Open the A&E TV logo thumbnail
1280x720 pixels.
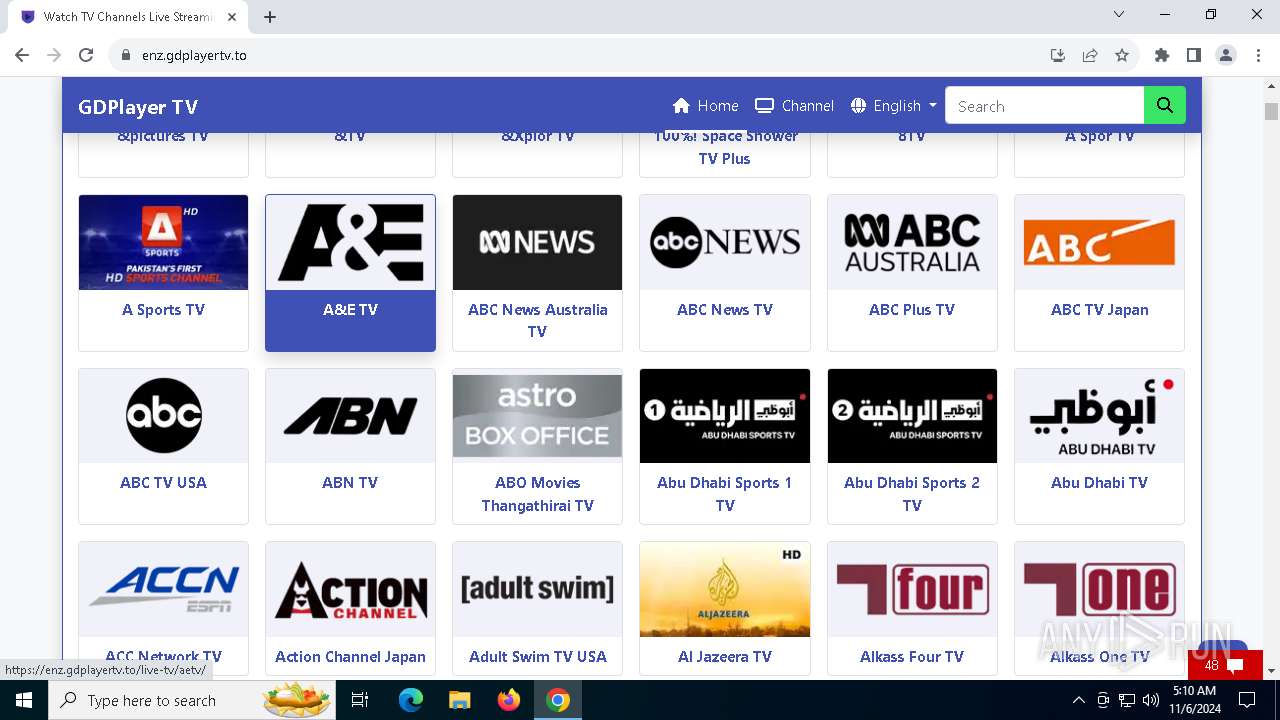[x=350, y=242]
